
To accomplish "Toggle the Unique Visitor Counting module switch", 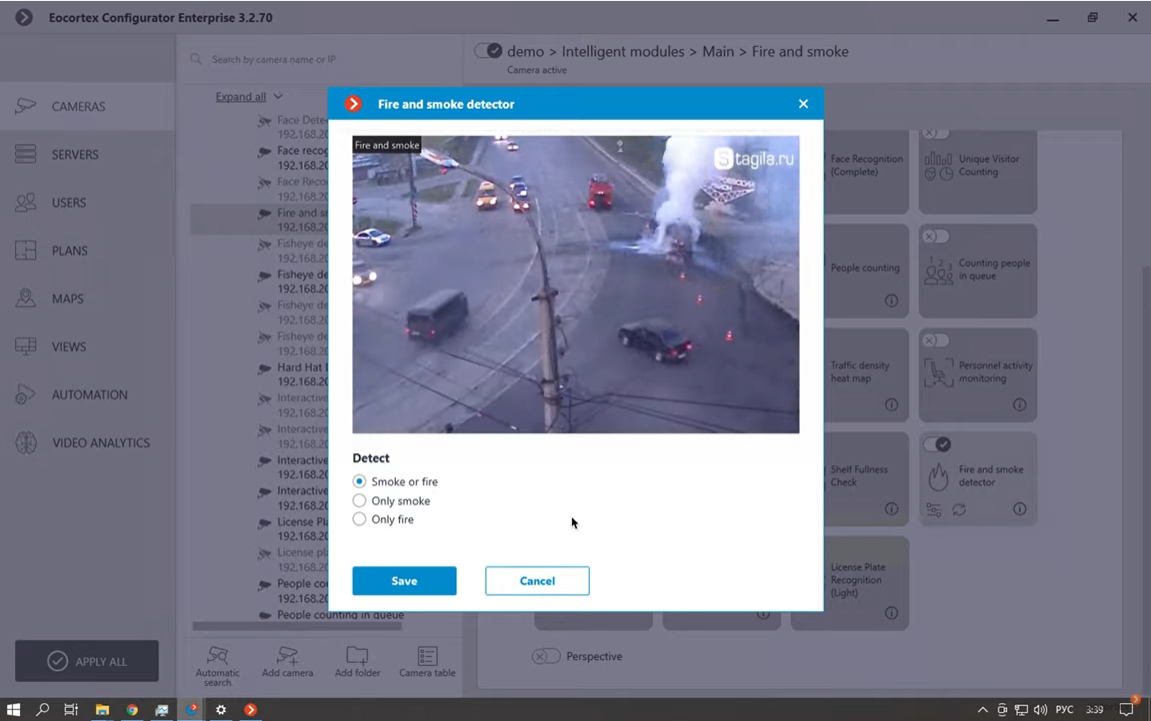I will pos(936,133).
